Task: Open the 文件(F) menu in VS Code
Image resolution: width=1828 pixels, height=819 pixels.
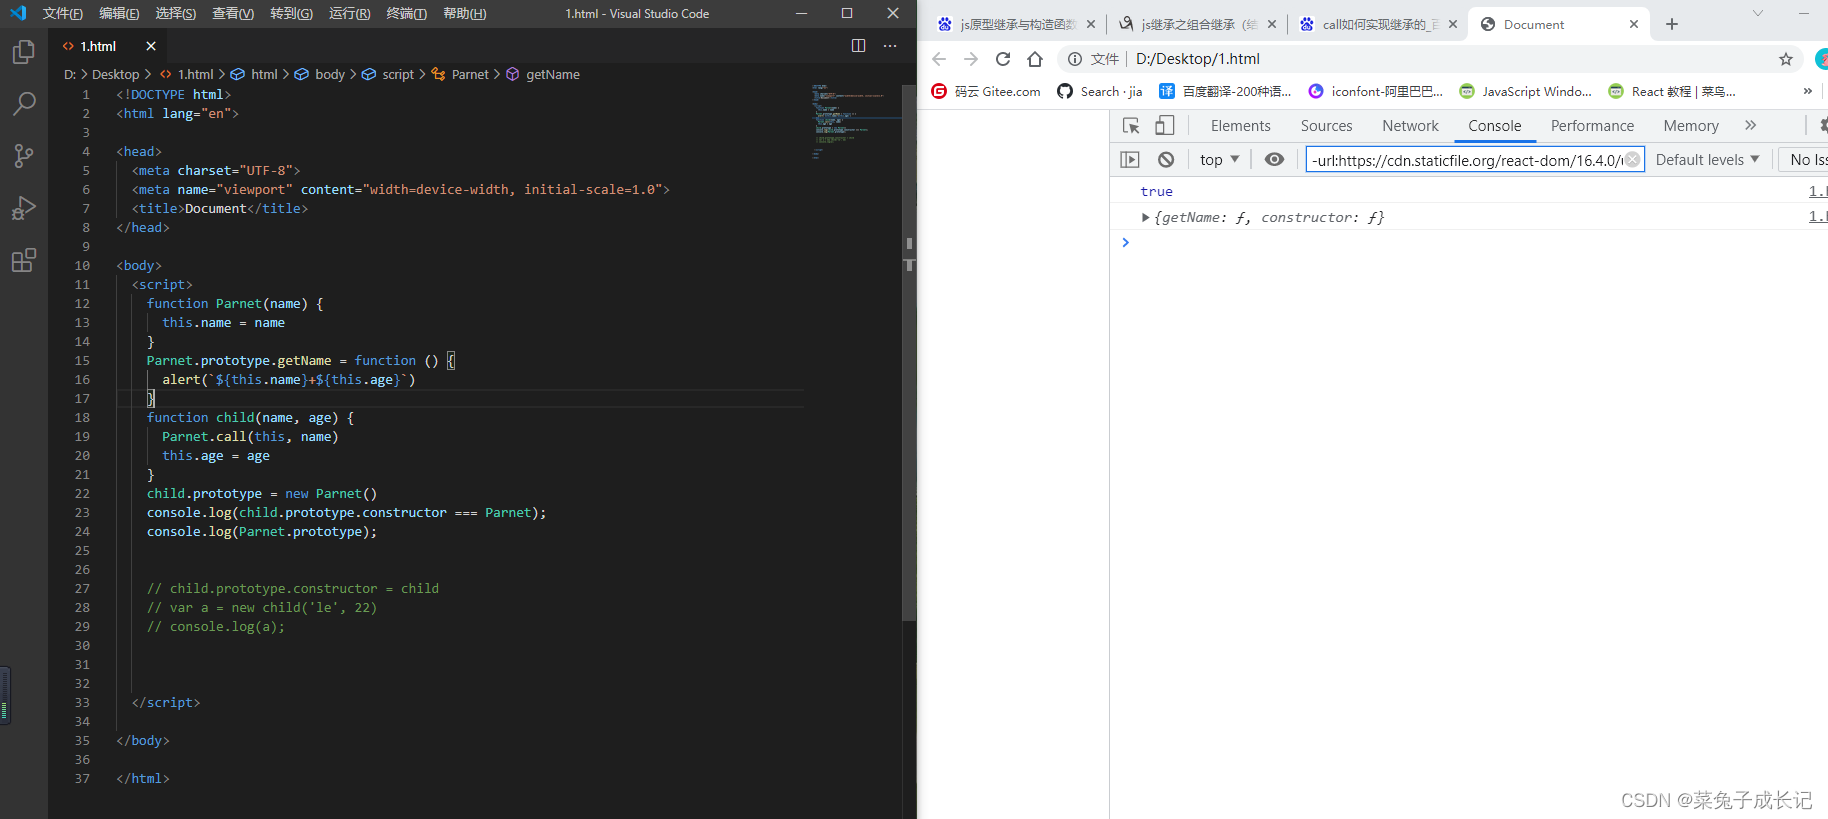Action: click(63, 13)
